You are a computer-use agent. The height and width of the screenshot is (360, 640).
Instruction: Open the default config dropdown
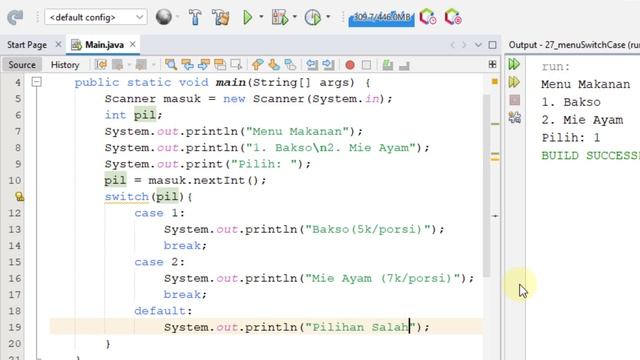96,17
